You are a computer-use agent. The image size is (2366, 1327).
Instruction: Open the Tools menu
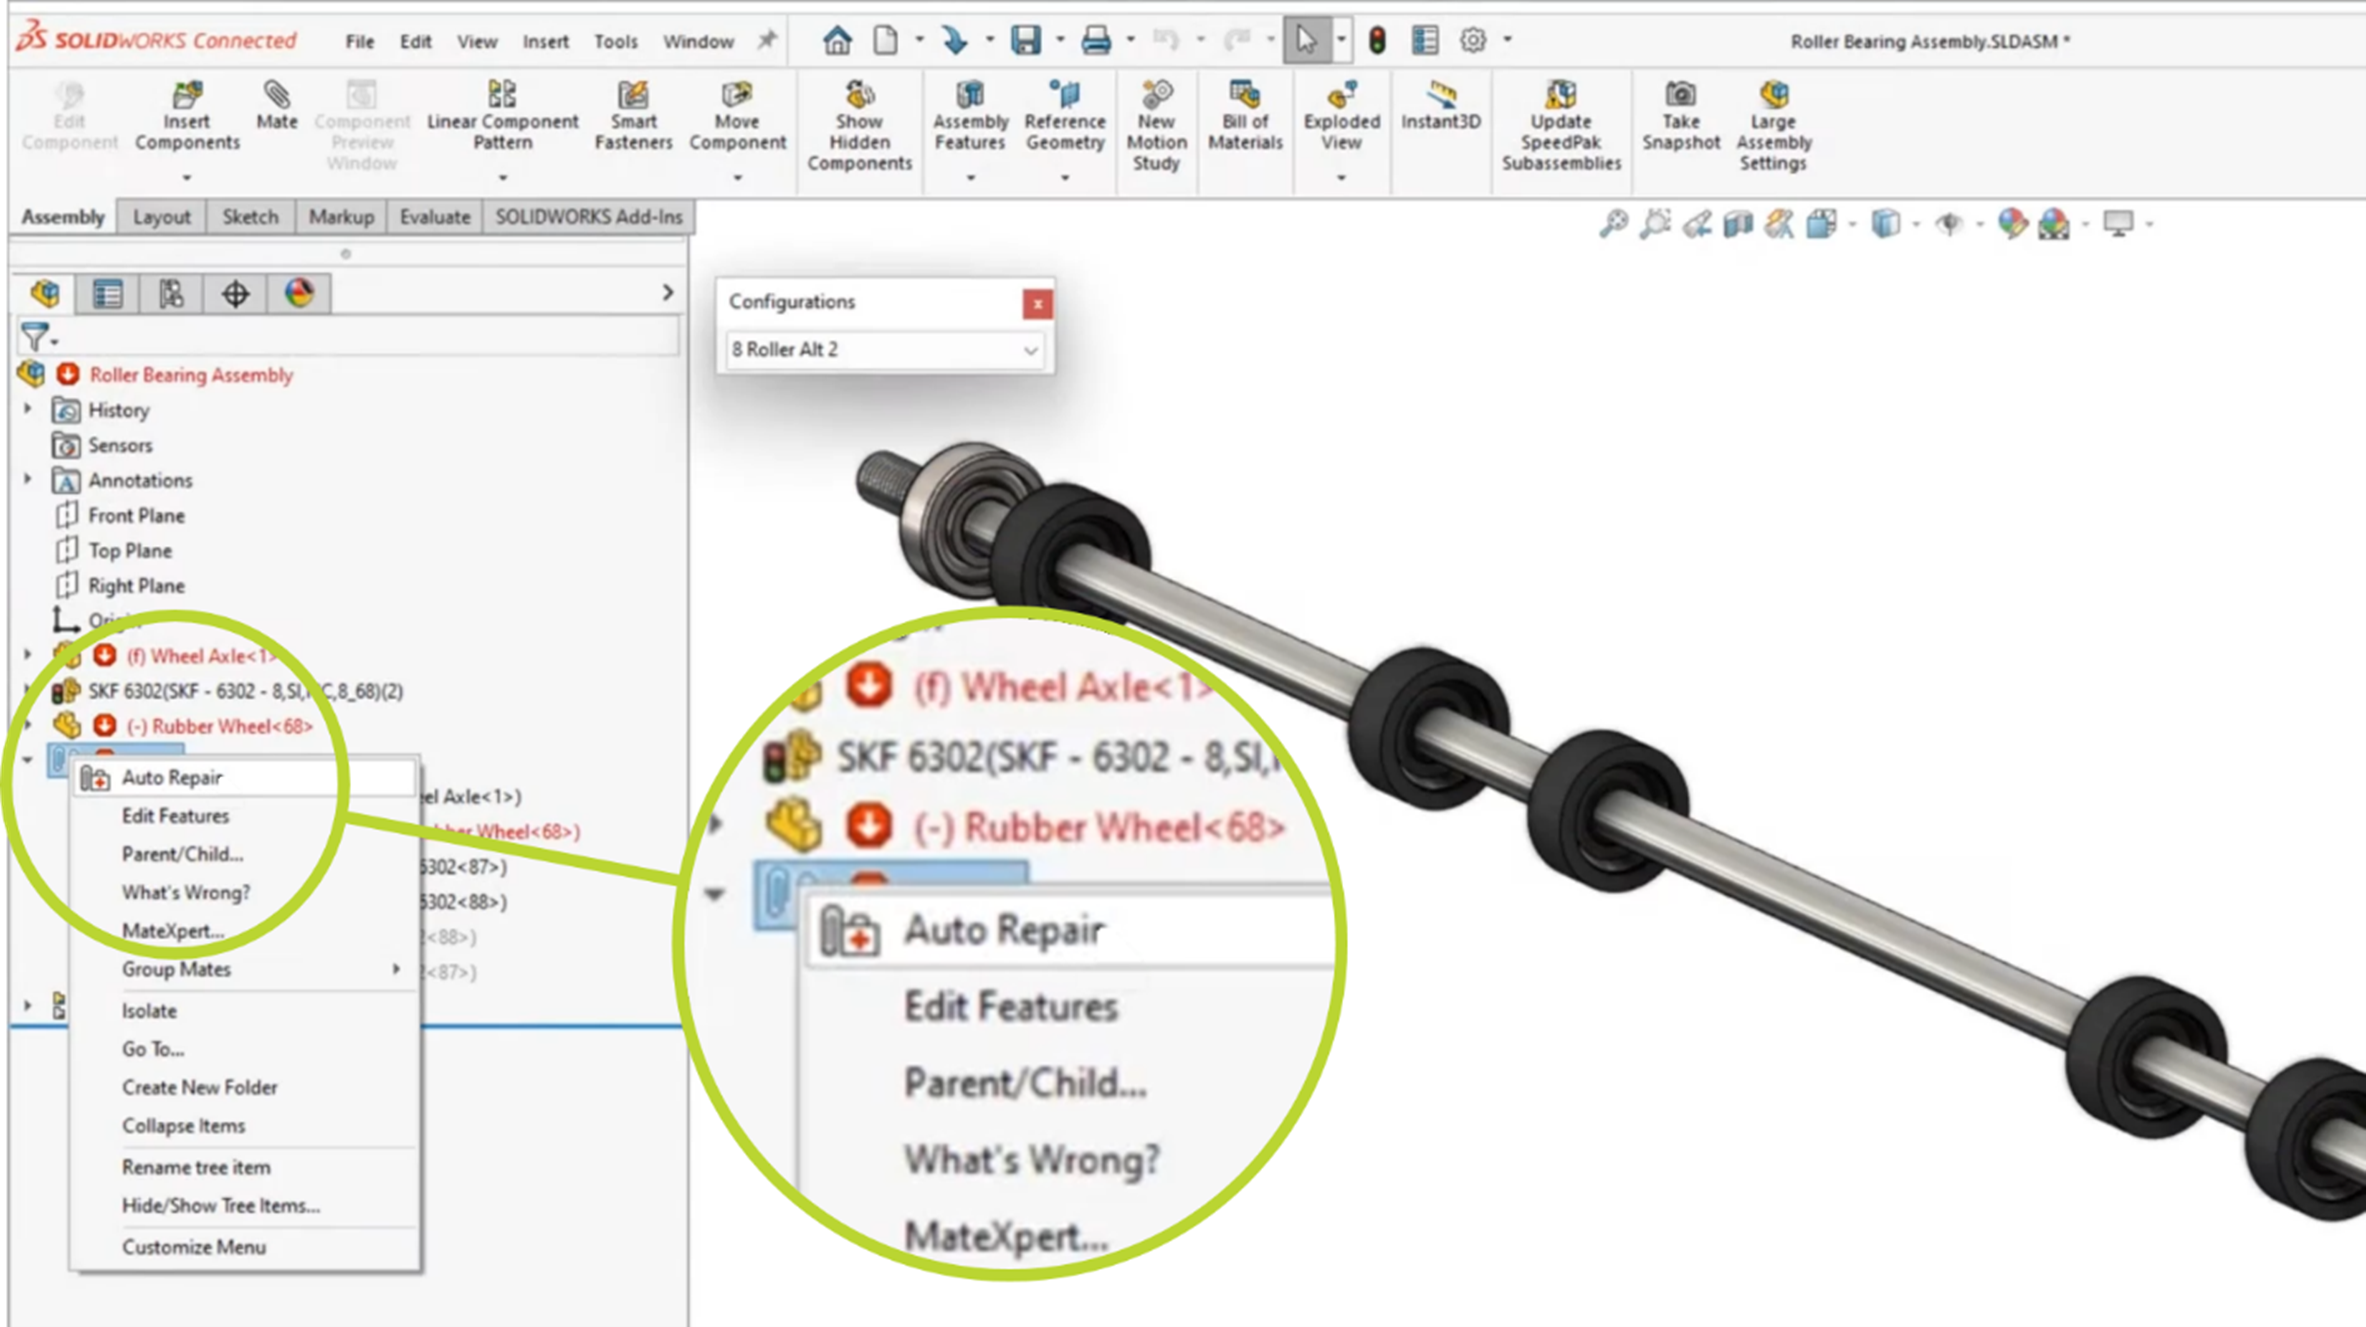coord(615,41)
